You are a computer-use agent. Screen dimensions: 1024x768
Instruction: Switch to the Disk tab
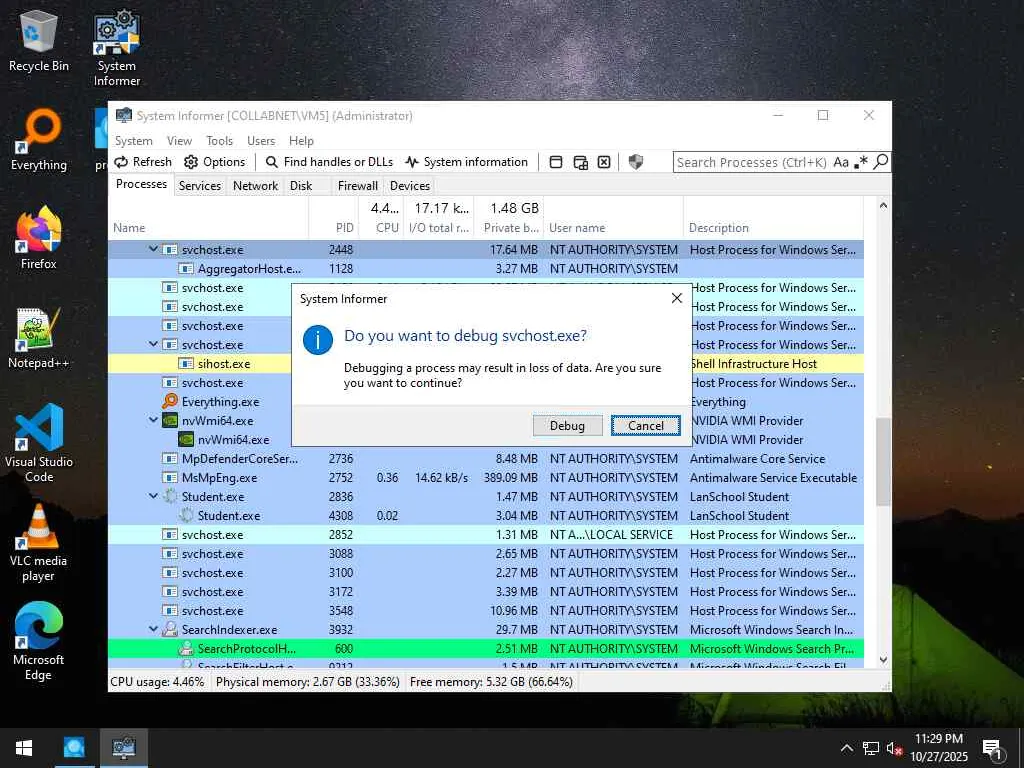coord(301,185)
